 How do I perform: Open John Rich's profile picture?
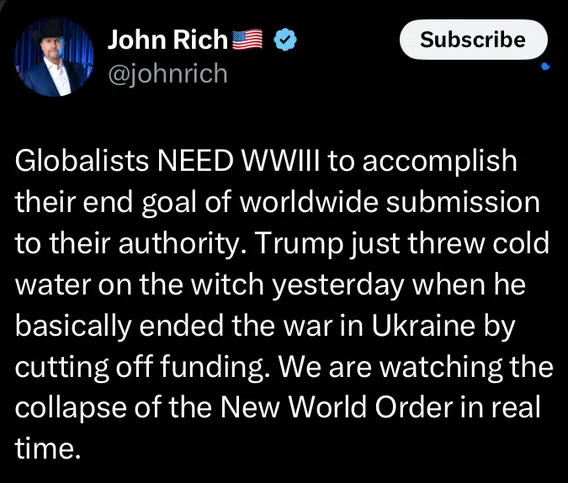(x=54, y=57)
